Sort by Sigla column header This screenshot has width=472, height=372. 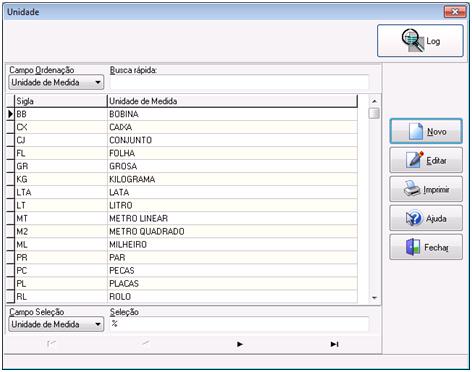coord(61,101)
